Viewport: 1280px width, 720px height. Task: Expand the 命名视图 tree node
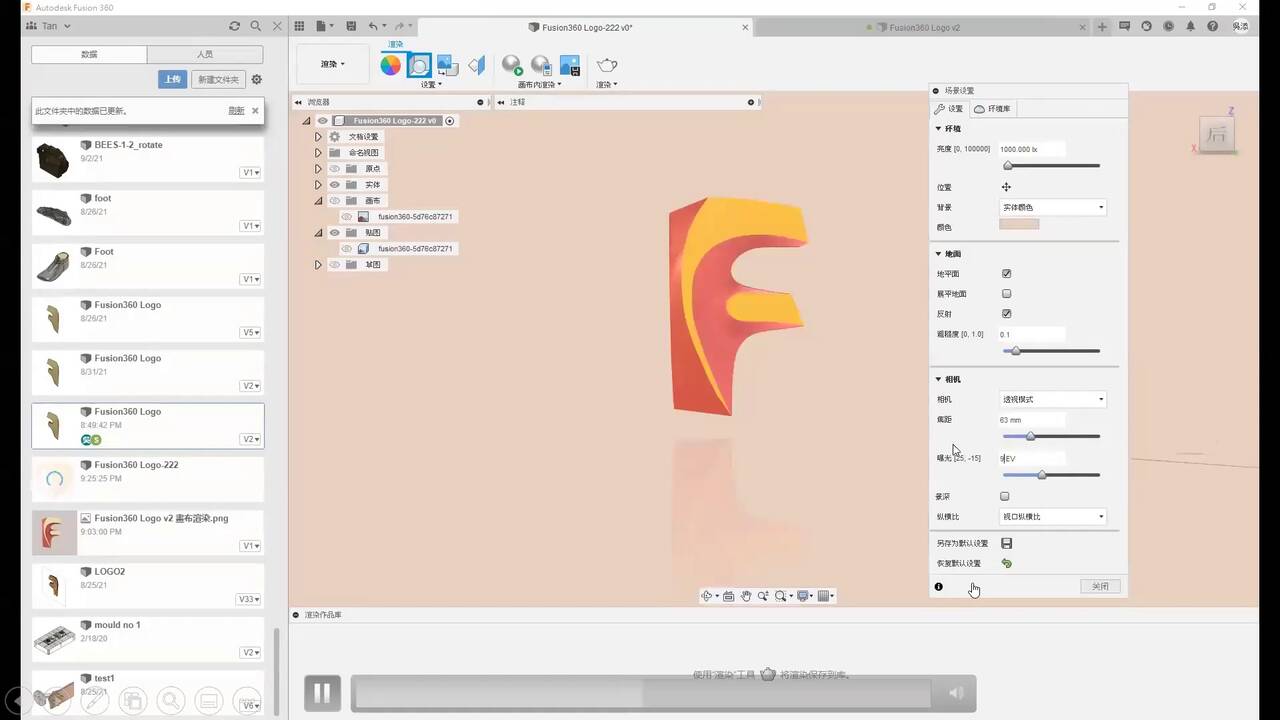(x=318, y=153)
